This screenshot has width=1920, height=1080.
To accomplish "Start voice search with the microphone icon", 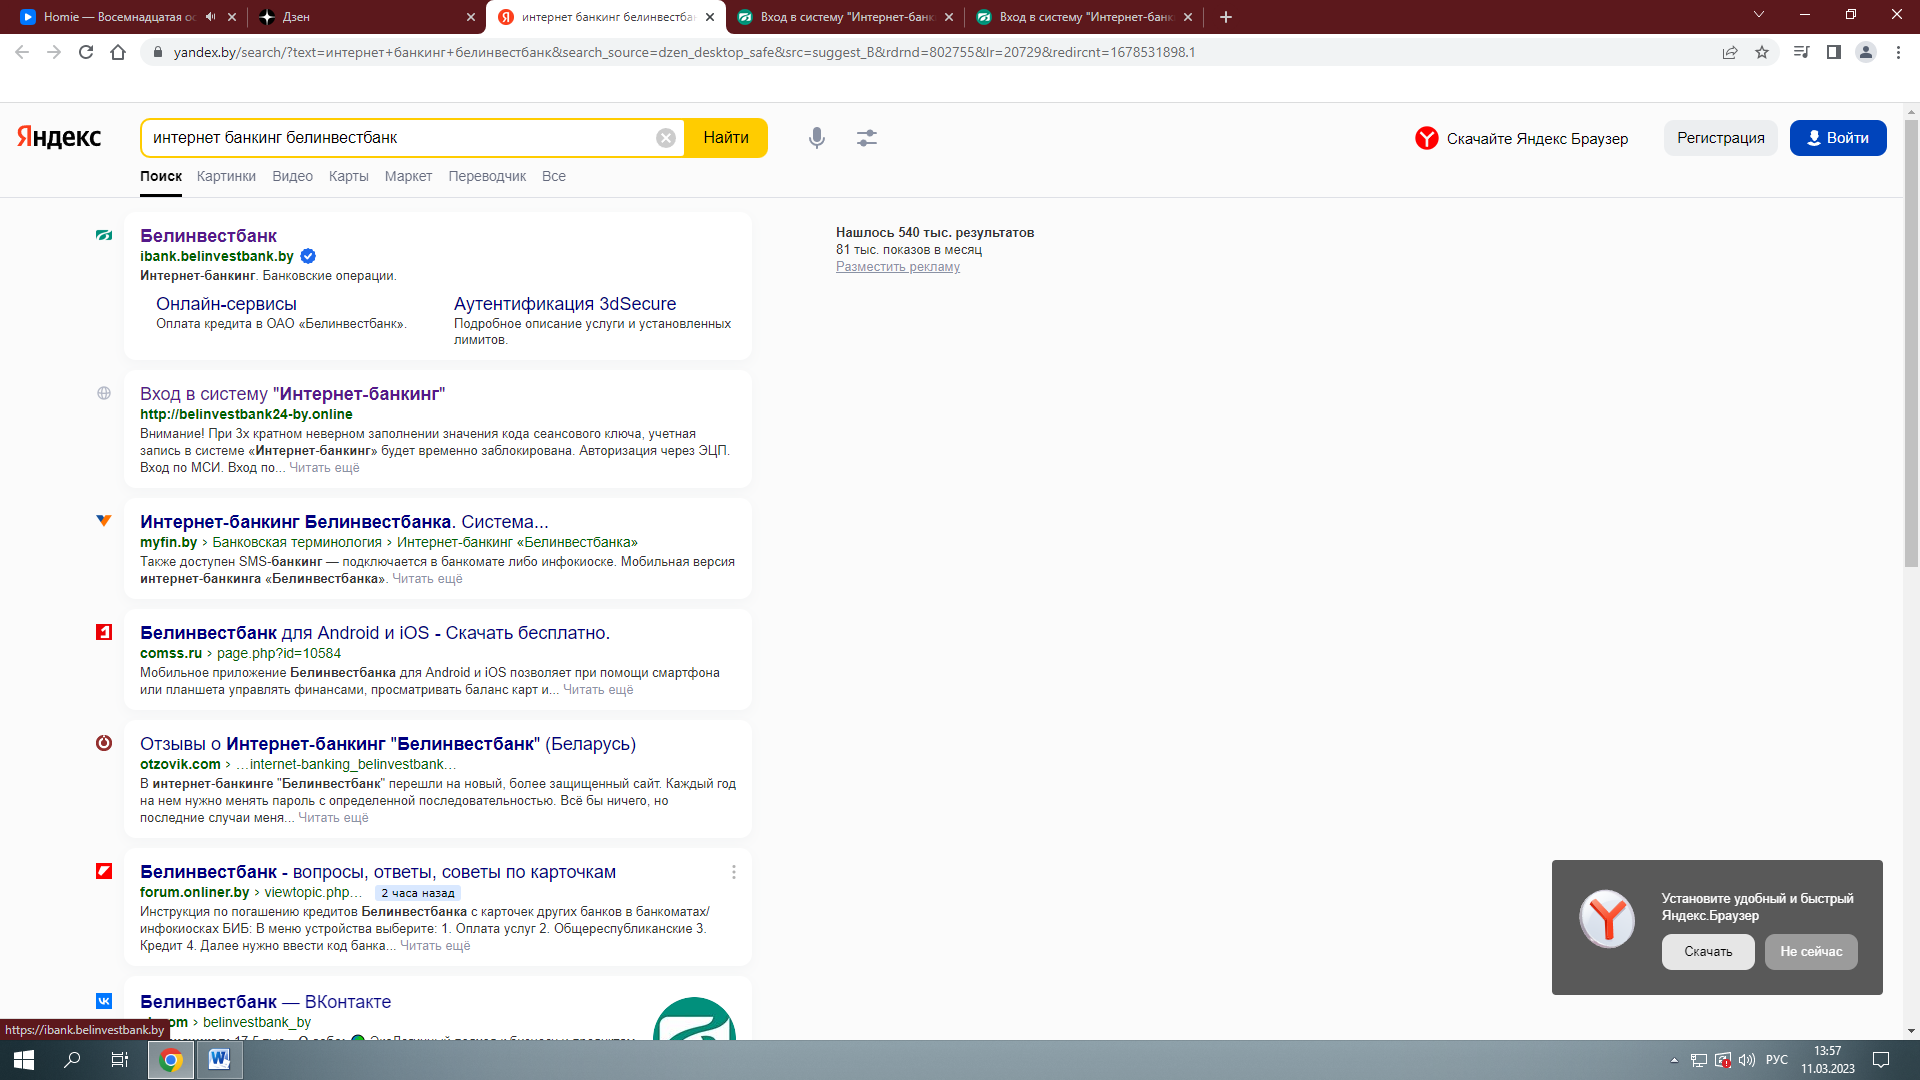I will pyautogui.click(x=817, y=138).
